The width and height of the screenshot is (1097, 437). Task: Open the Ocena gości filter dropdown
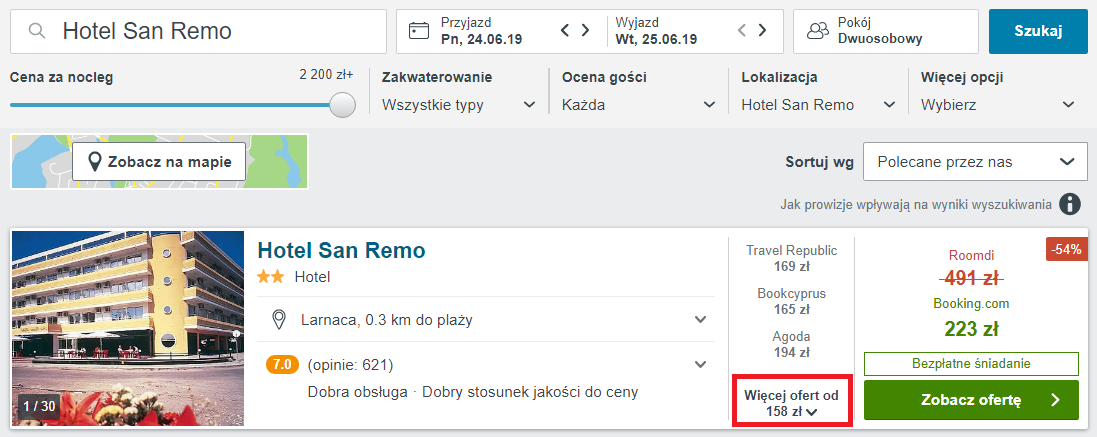(639, 105)
